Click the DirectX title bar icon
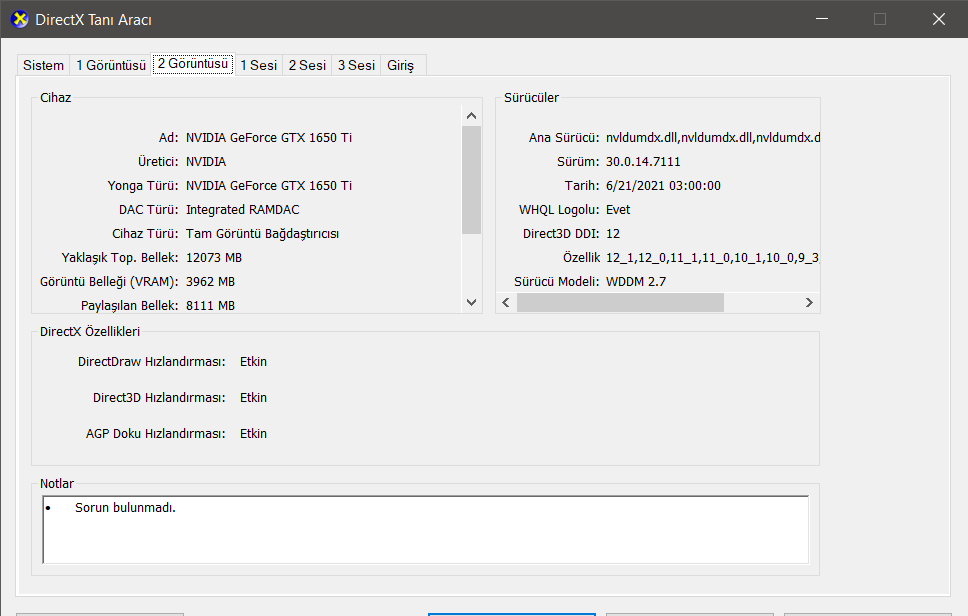Screen dimensions: 968x616 20,19
